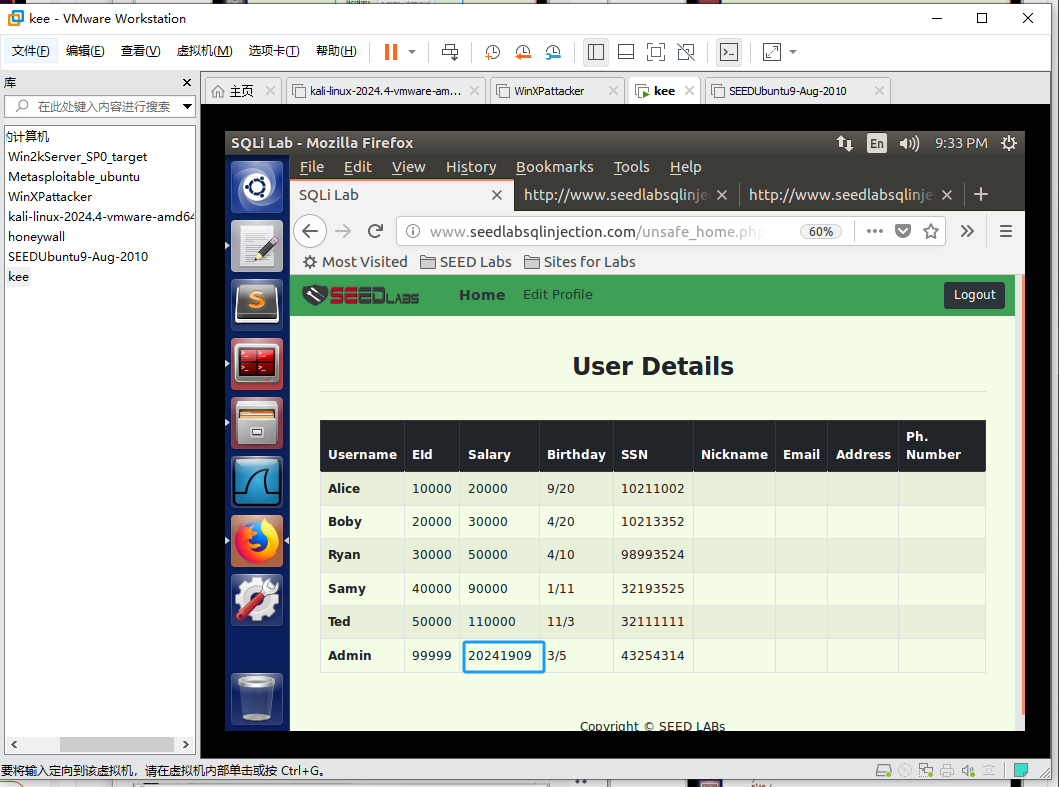This screenshot has width=1059, height=787.
Task: Click the stretch guest display icon
Action: point(771,52)
